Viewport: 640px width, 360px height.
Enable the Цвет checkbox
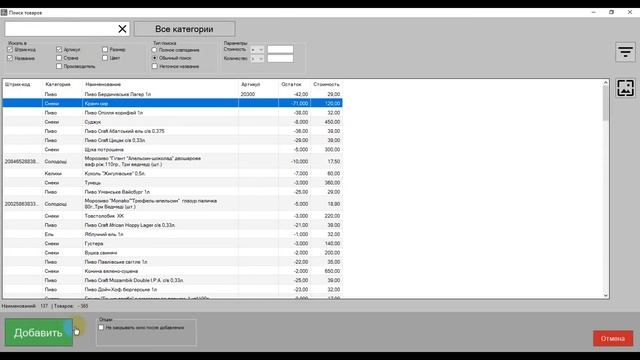pos(105,58)
